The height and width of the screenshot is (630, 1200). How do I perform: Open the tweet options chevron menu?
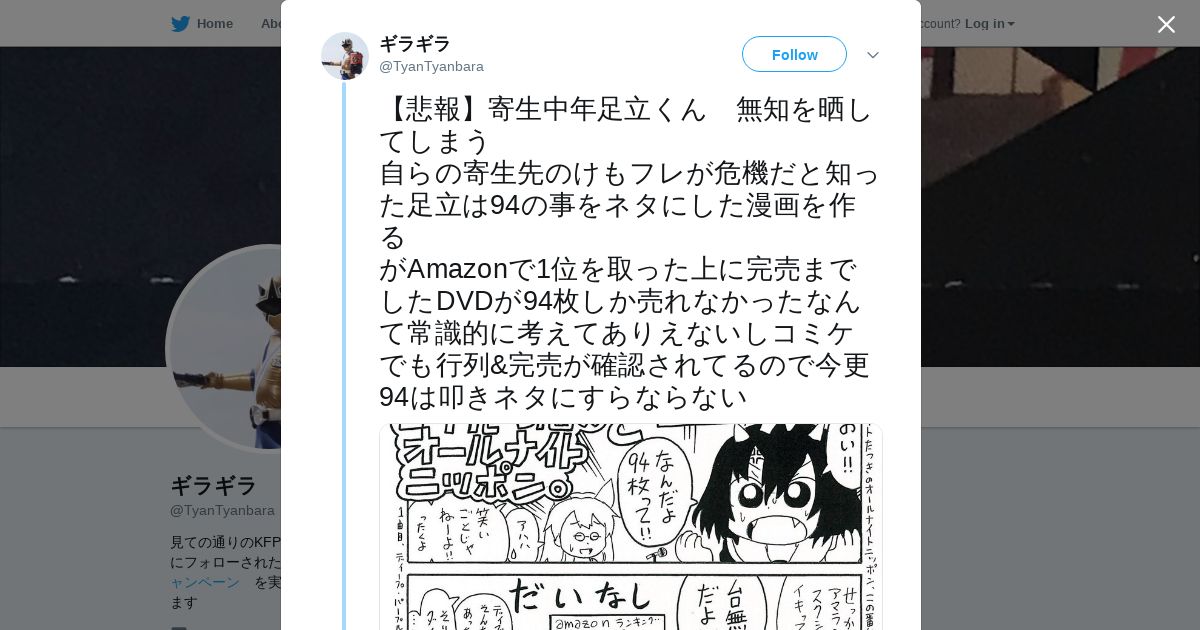[872, 55]
